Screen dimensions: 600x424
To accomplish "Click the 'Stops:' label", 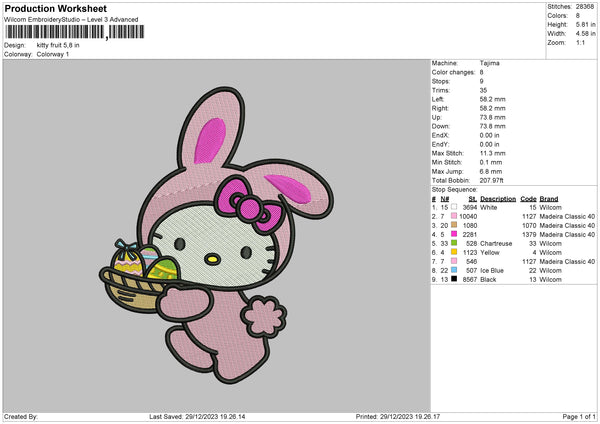I will (x=440, y=82).
